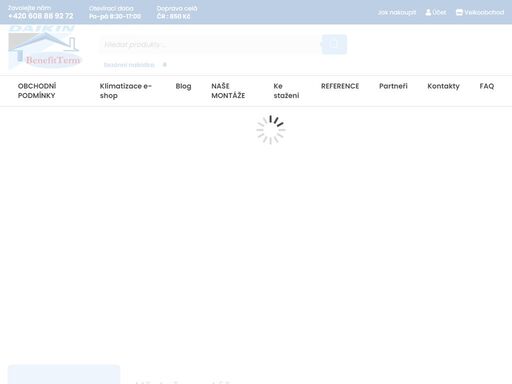Open Klimatizace e-shop menu item
The height and width of the screenshot is (384, 512).
[126, 91]
